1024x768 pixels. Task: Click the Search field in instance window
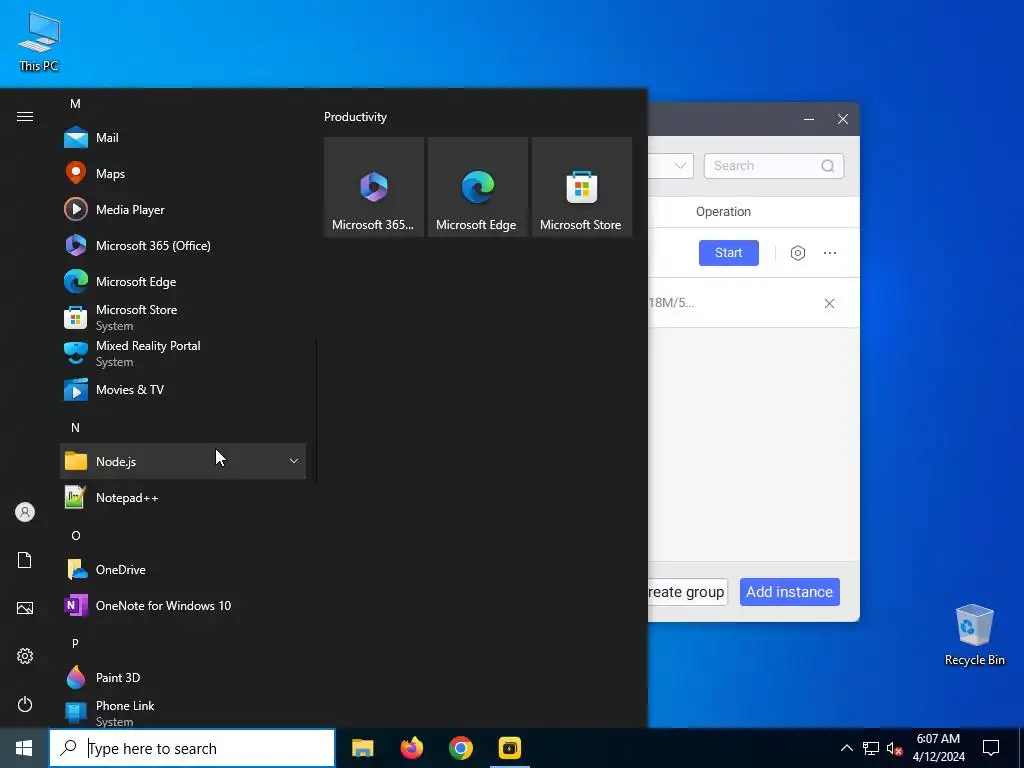[773, 166]
